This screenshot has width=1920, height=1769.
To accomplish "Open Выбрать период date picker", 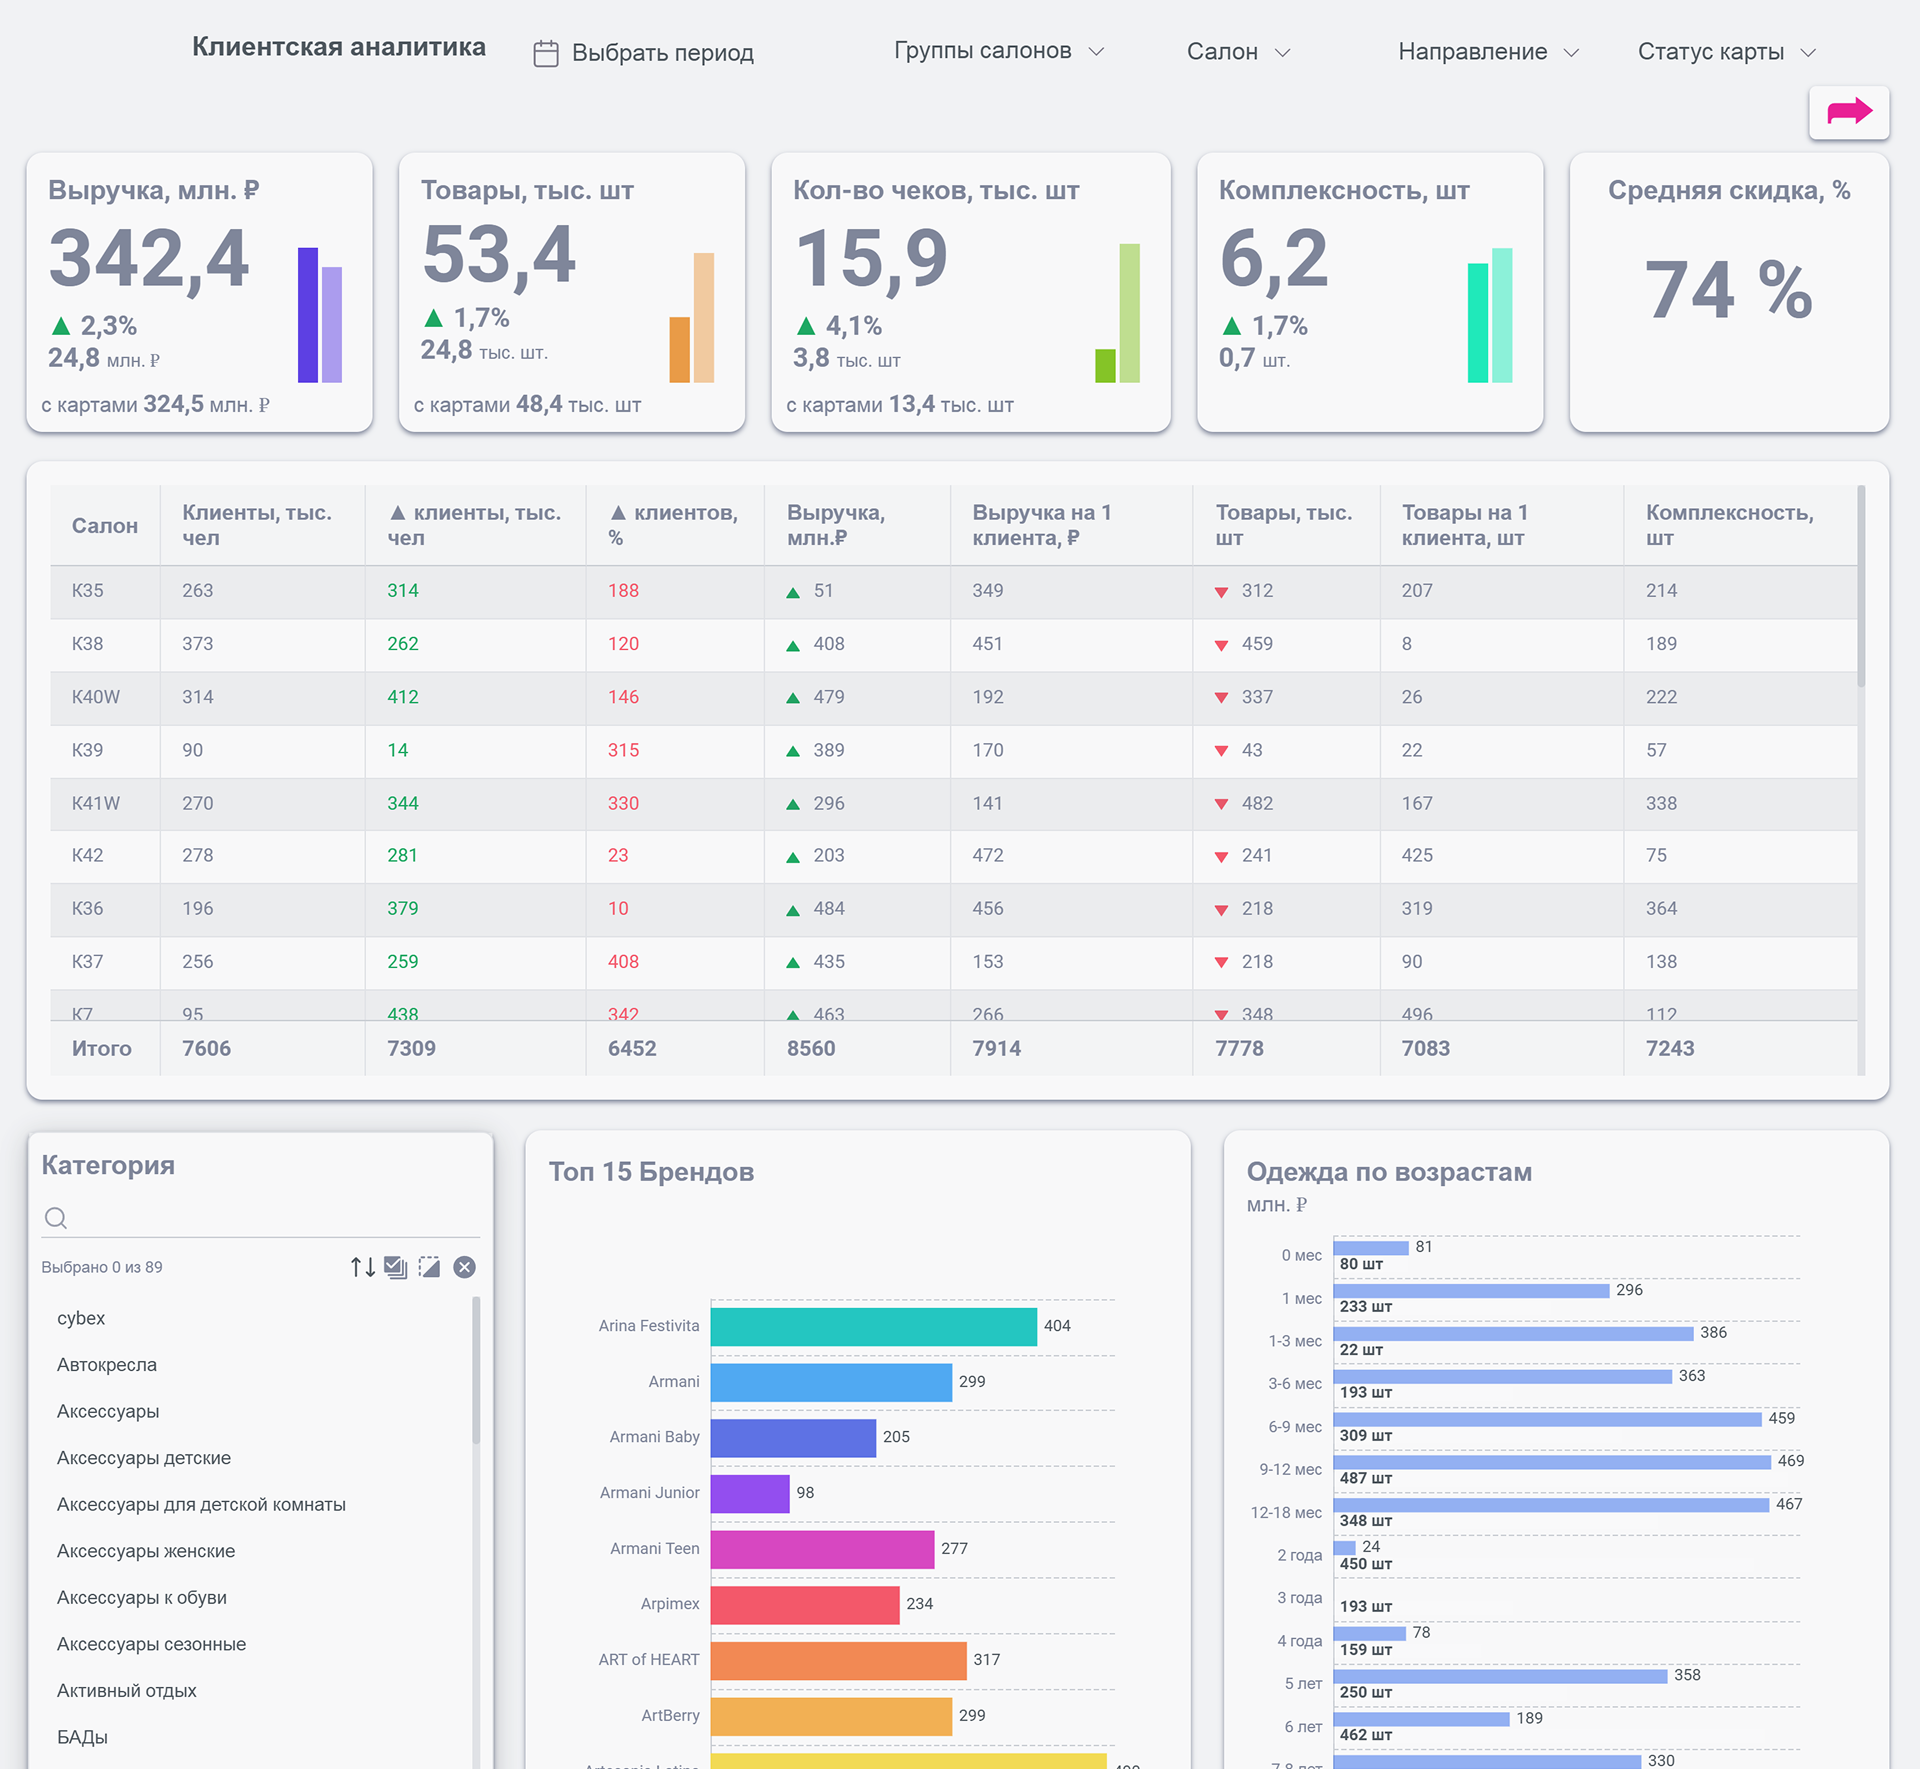I will 644,53.
